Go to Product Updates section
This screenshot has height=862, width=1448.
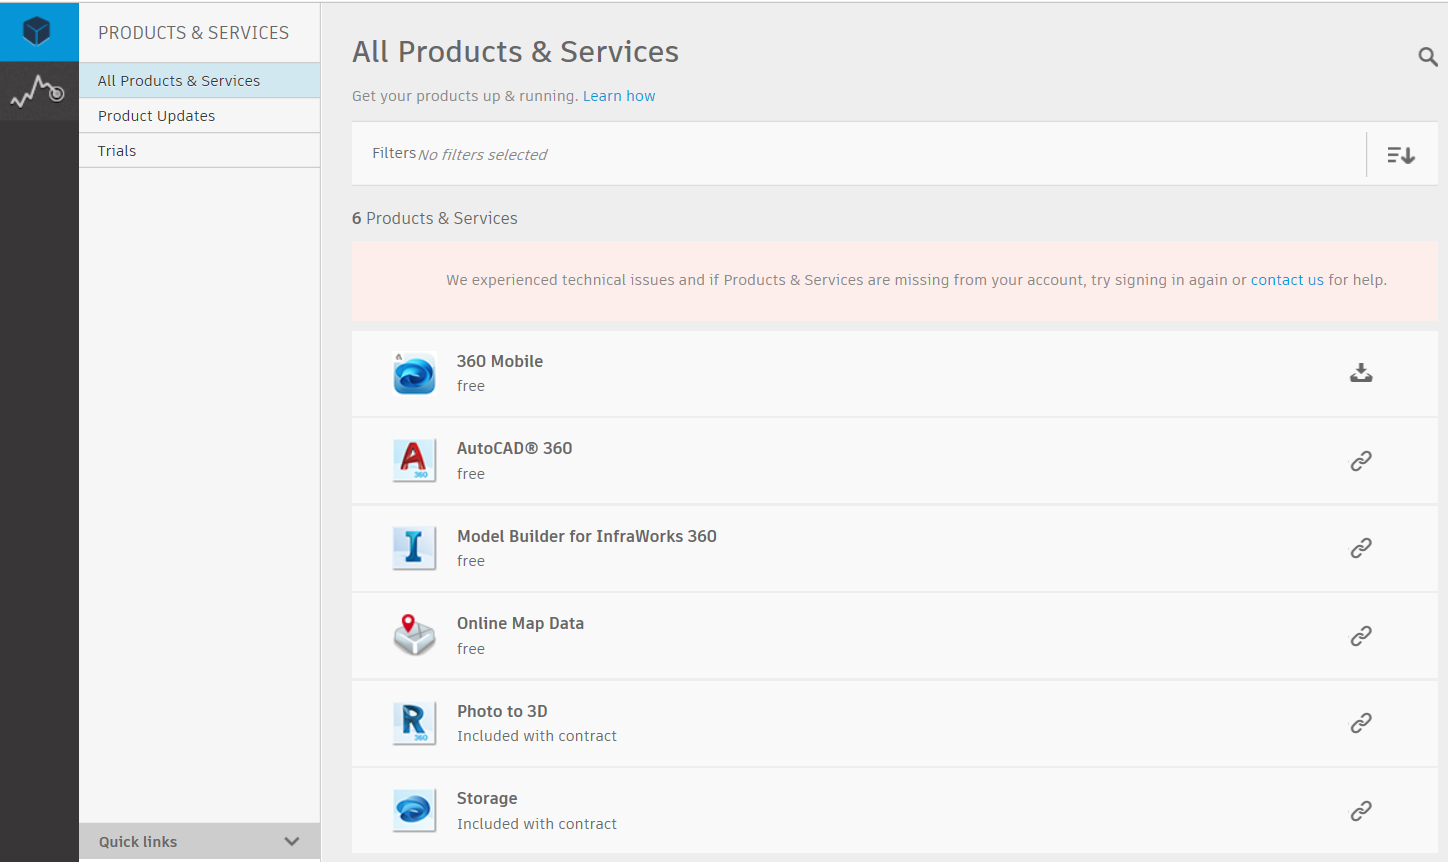pyautogui.click(x=200, y=116)
